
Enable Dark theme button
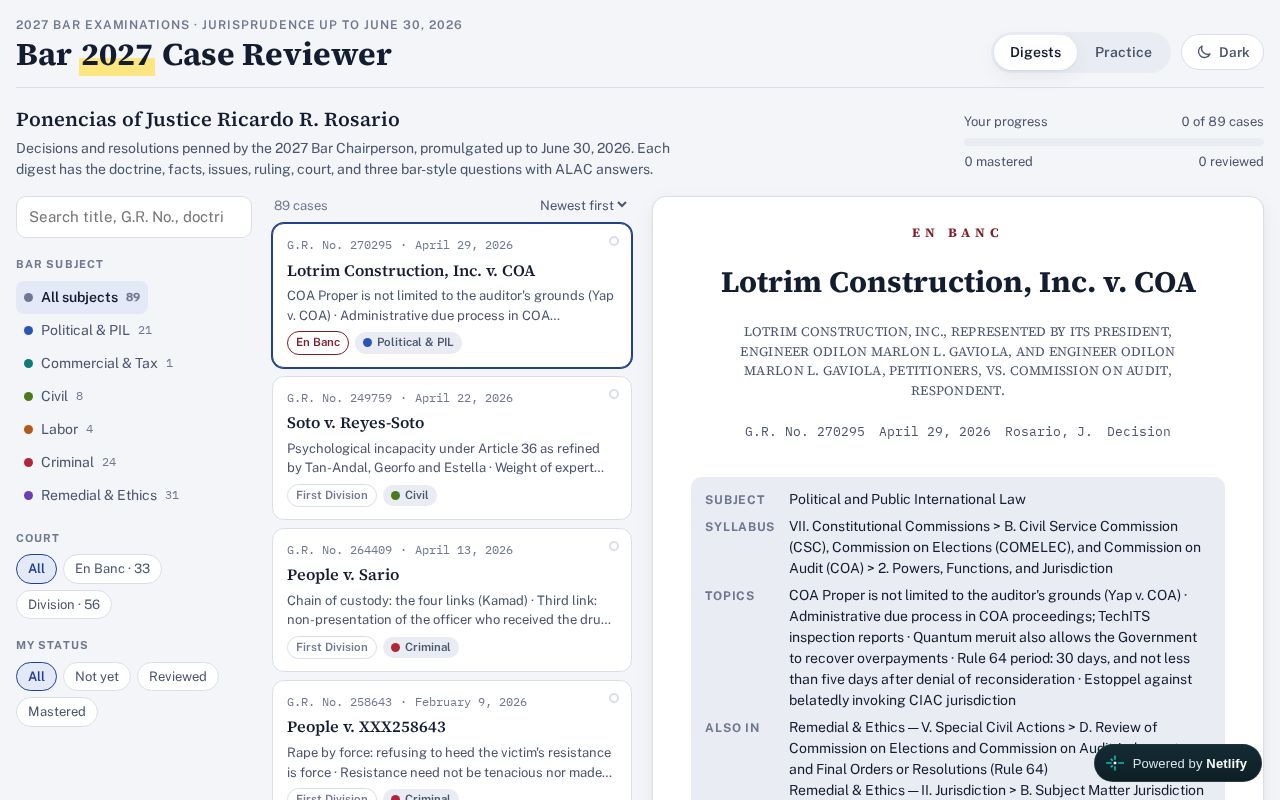pos(1222,52)
